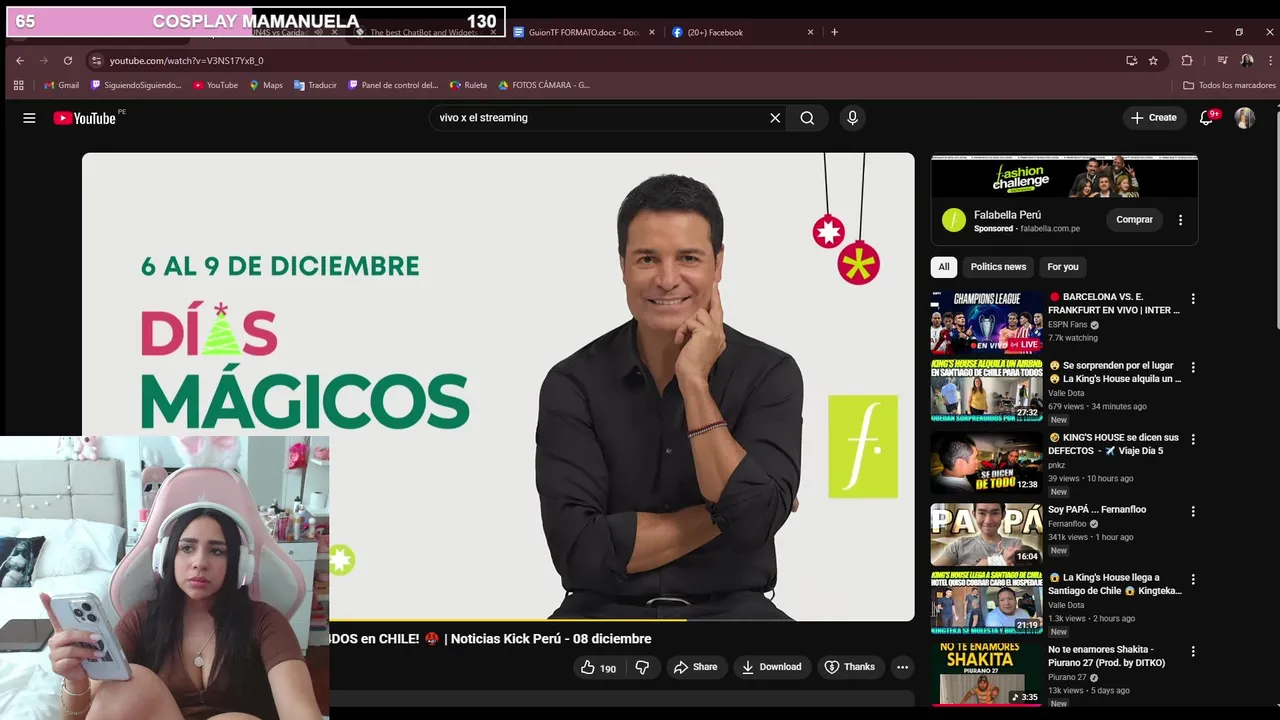
Task: Open Maps bookmark
Action: [266, 85]
